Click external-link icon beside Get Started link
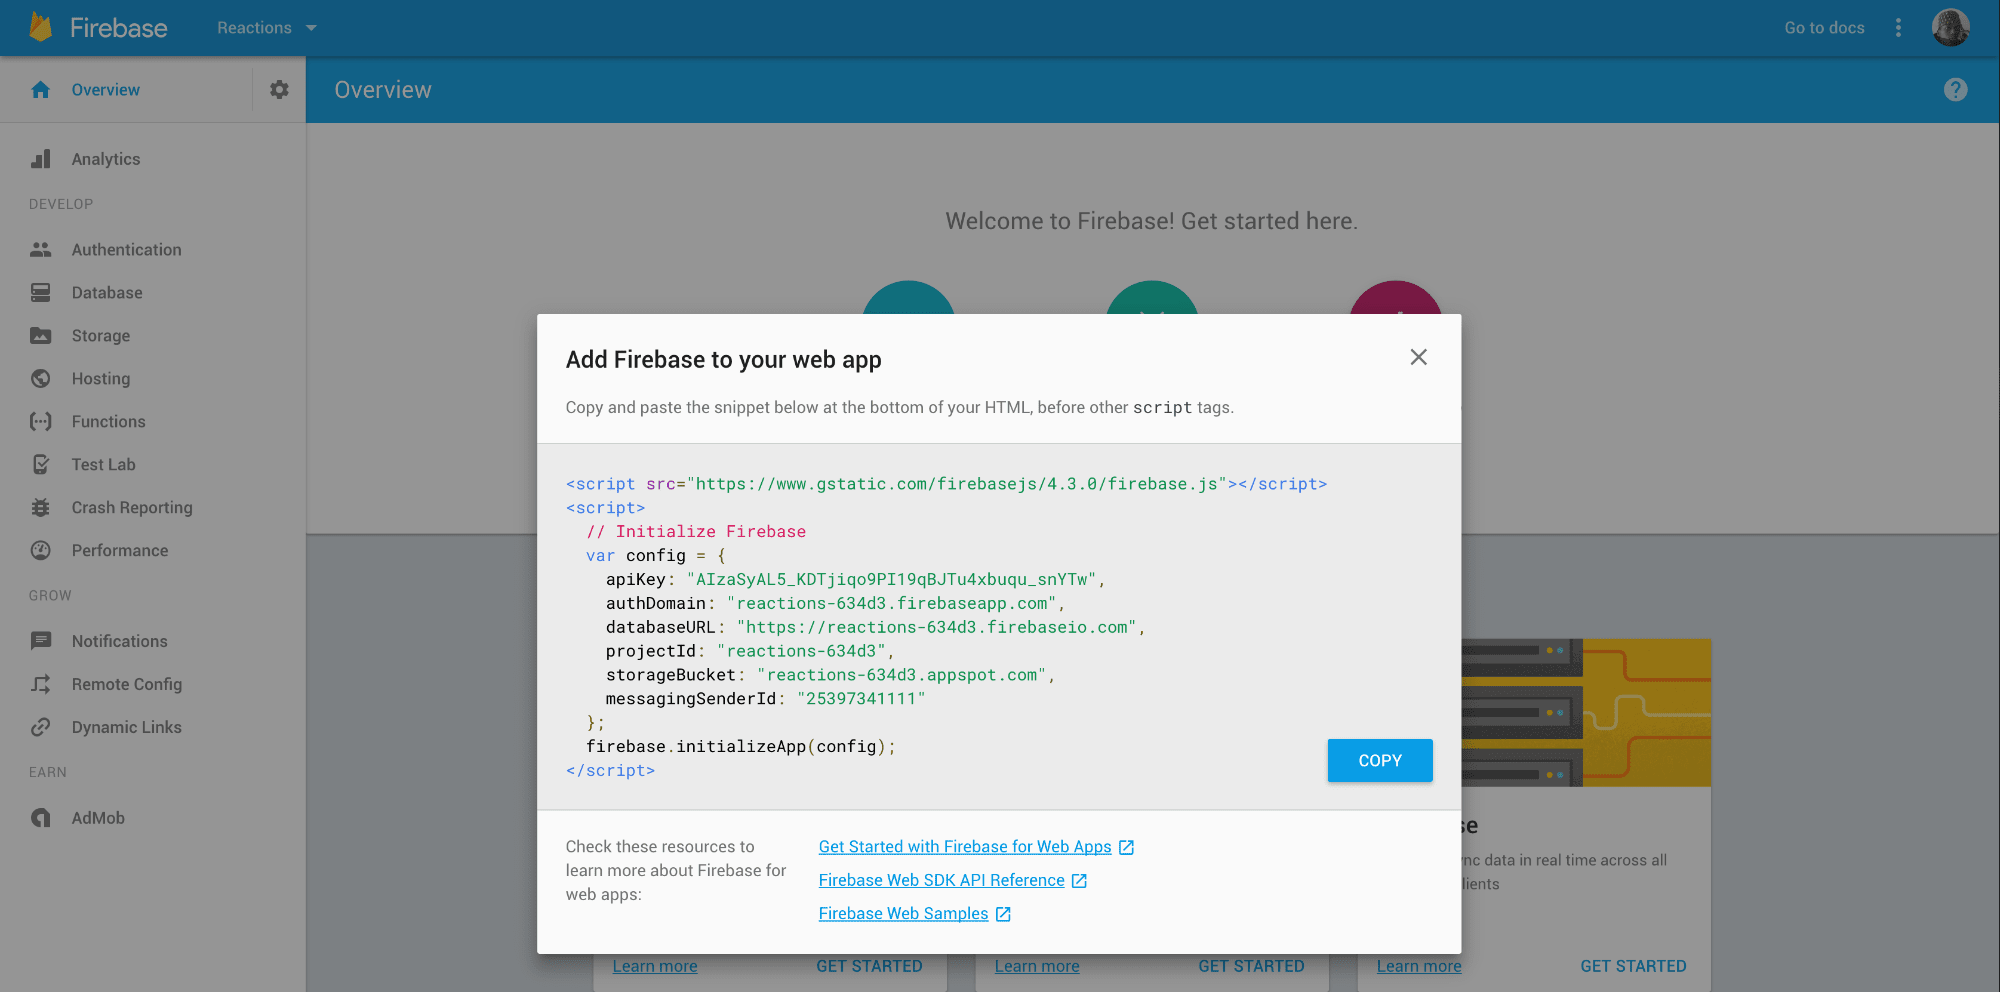Viewport: 2000px width, 992px height. point(1127,847)
